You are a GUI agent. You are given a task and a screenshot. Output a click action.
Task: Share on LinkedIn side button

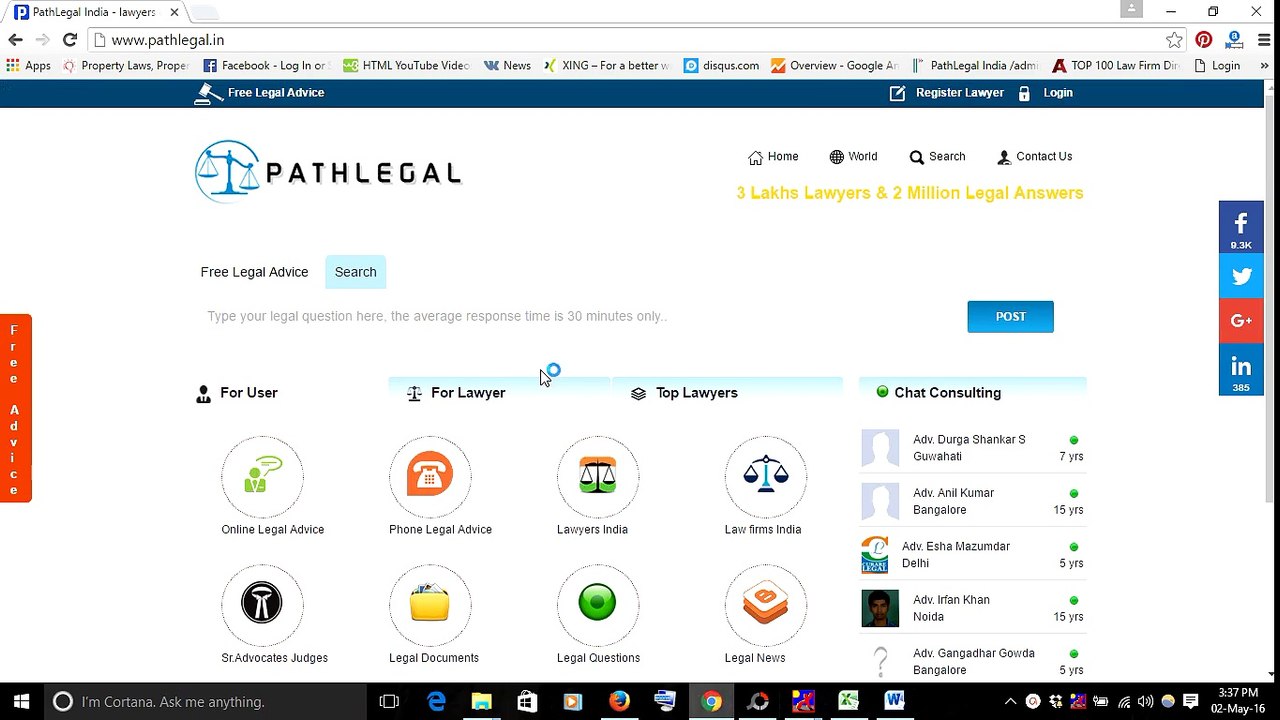[1241, 370]
